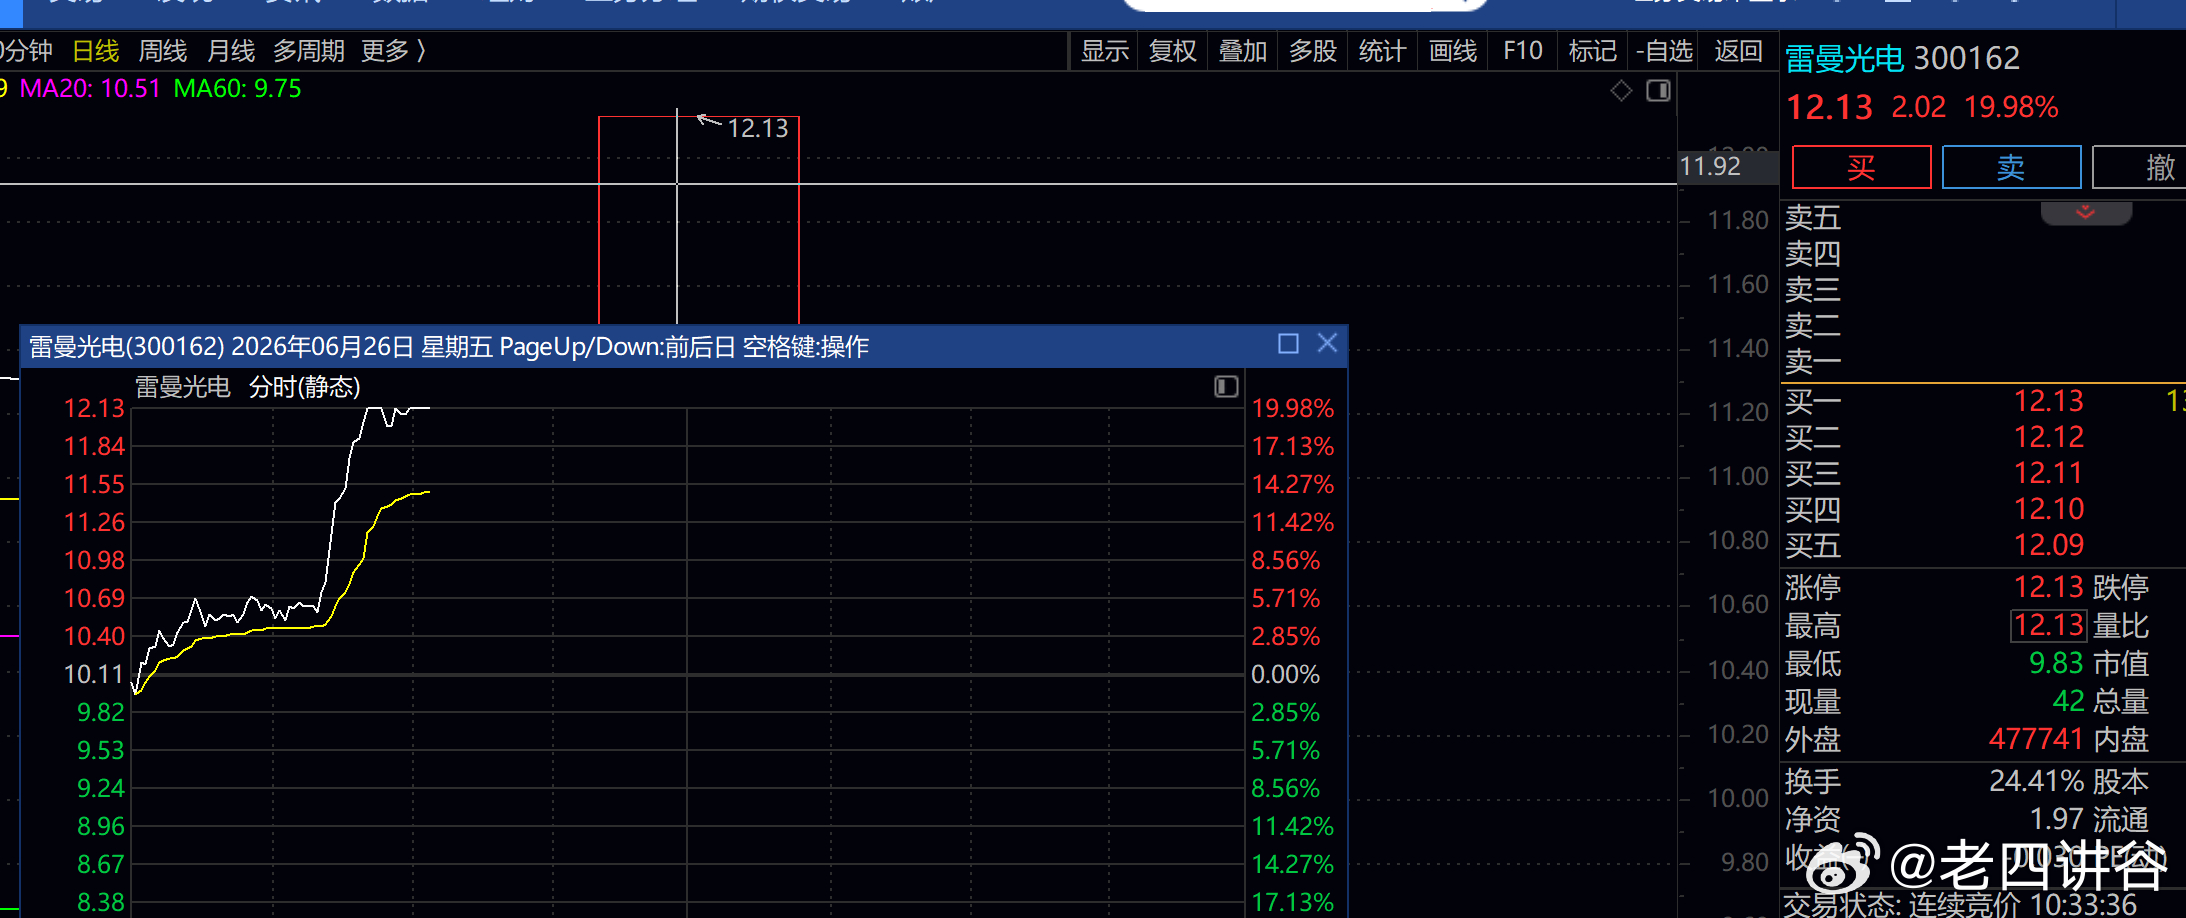
Task: Toggle panel icon in 分时 popup
Action: tap(1227, 387)
